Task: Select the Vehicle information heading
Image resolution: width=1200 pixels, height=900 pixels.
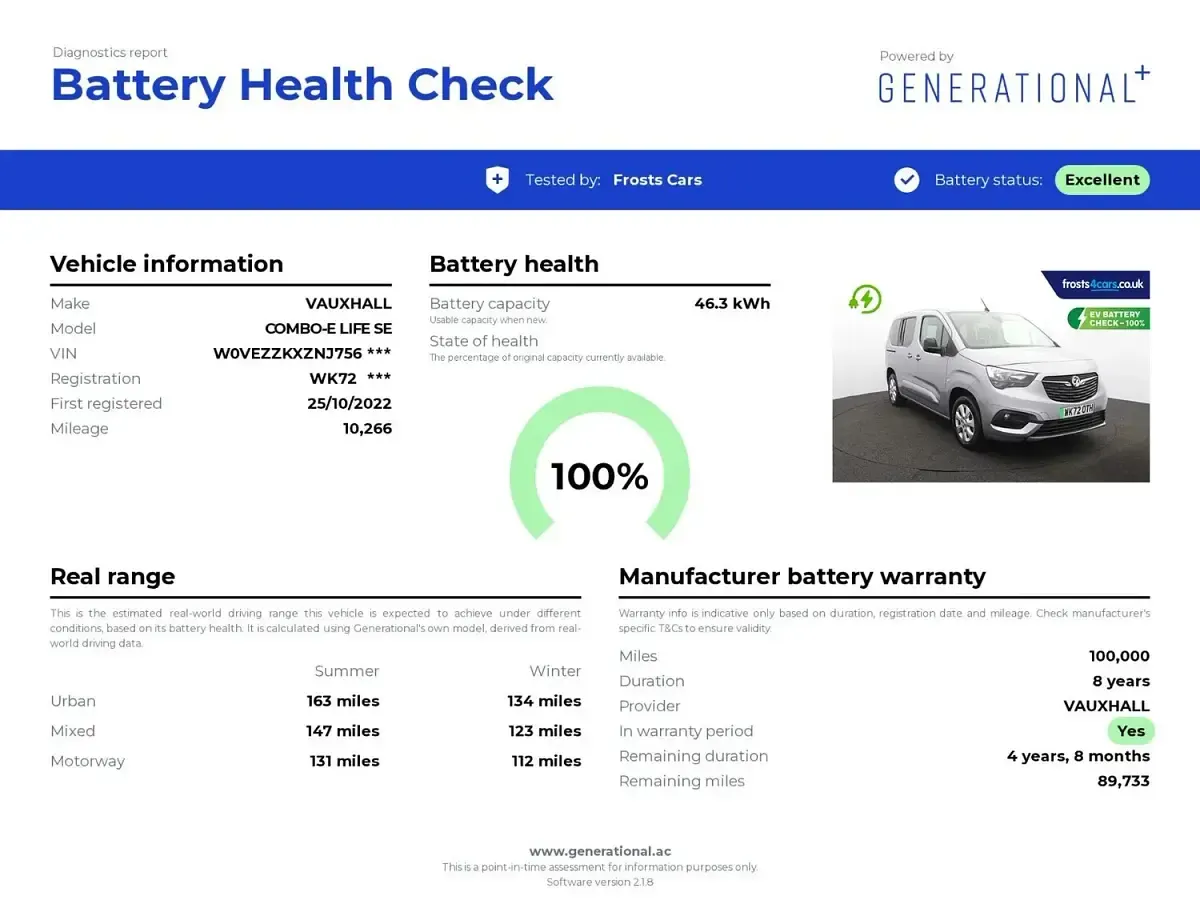Action: click(x=167, y=264)
